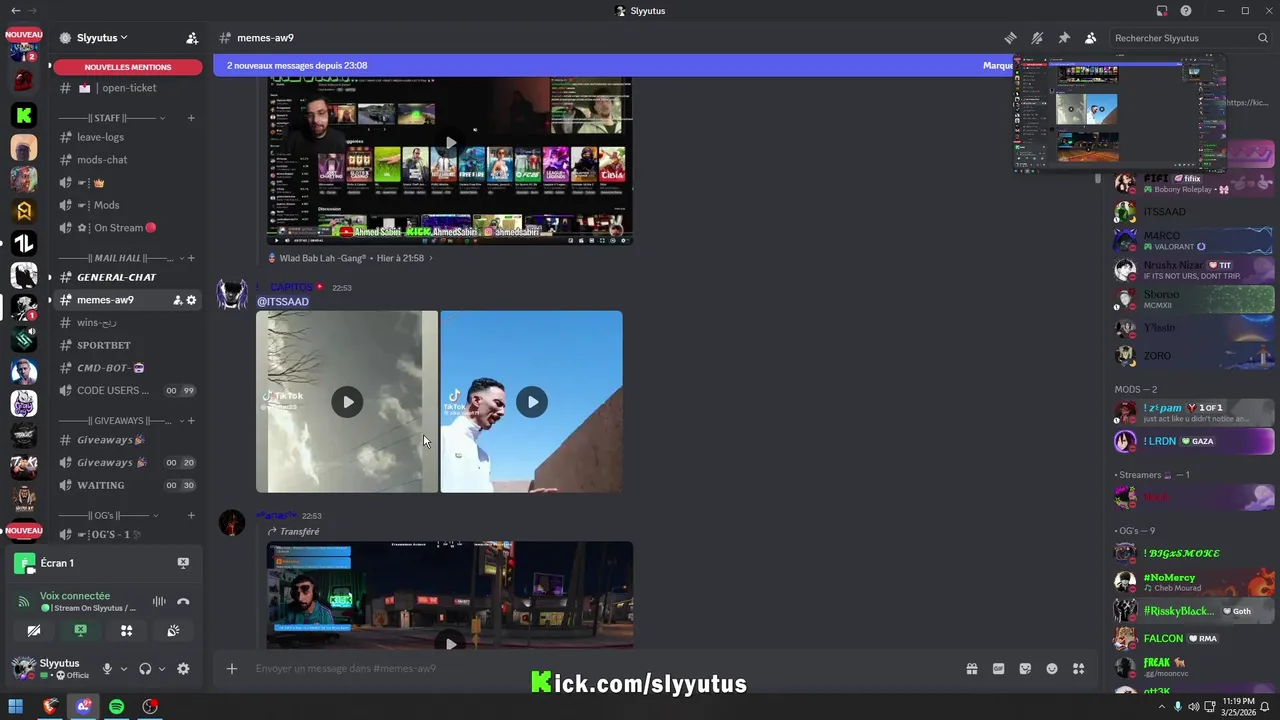Play the top stream clip video
This screenshot has width=1280, height=720.
(450, 143)
